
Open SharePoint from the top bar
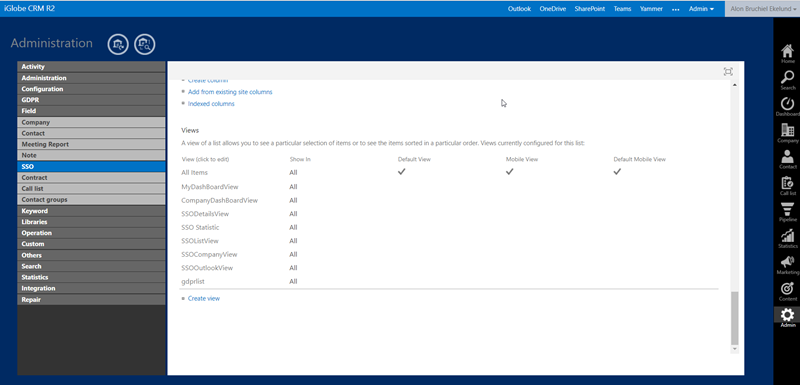[589, 9]
